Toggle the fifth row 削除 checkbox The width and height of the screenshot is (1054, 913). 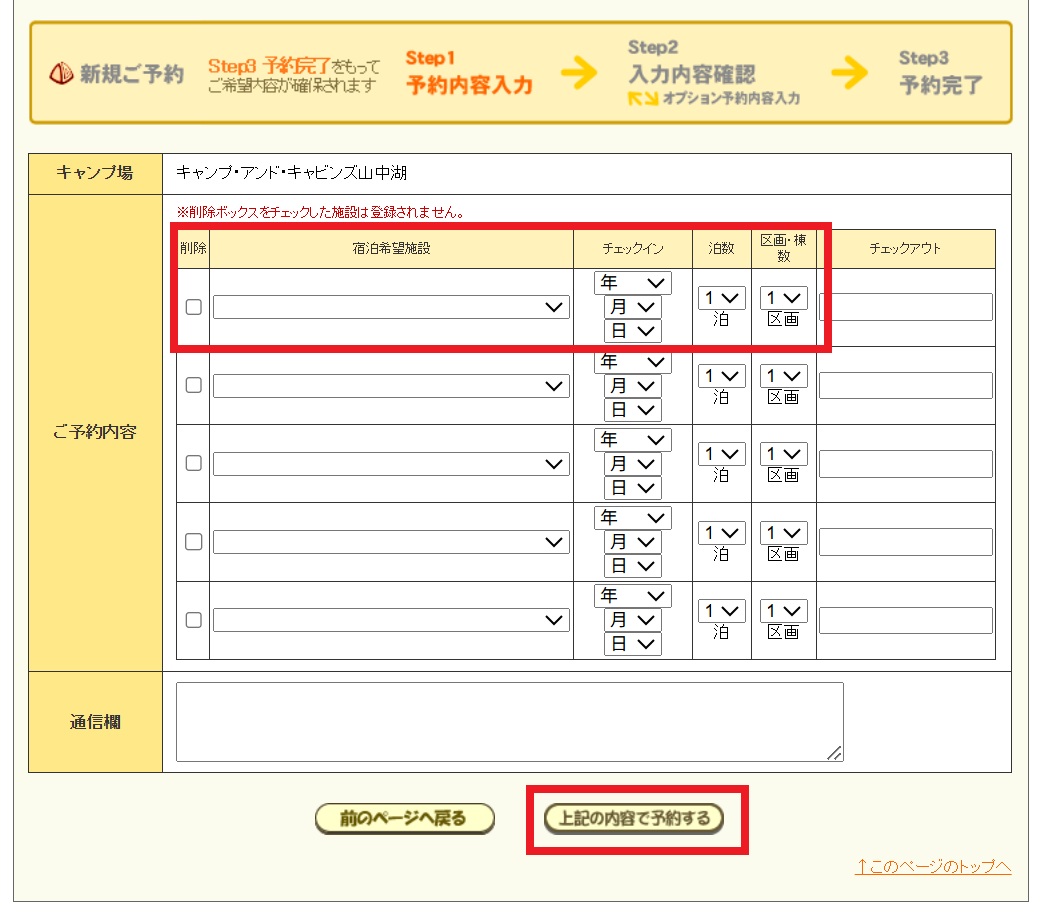pyautogui.click(x=194, y=620)
